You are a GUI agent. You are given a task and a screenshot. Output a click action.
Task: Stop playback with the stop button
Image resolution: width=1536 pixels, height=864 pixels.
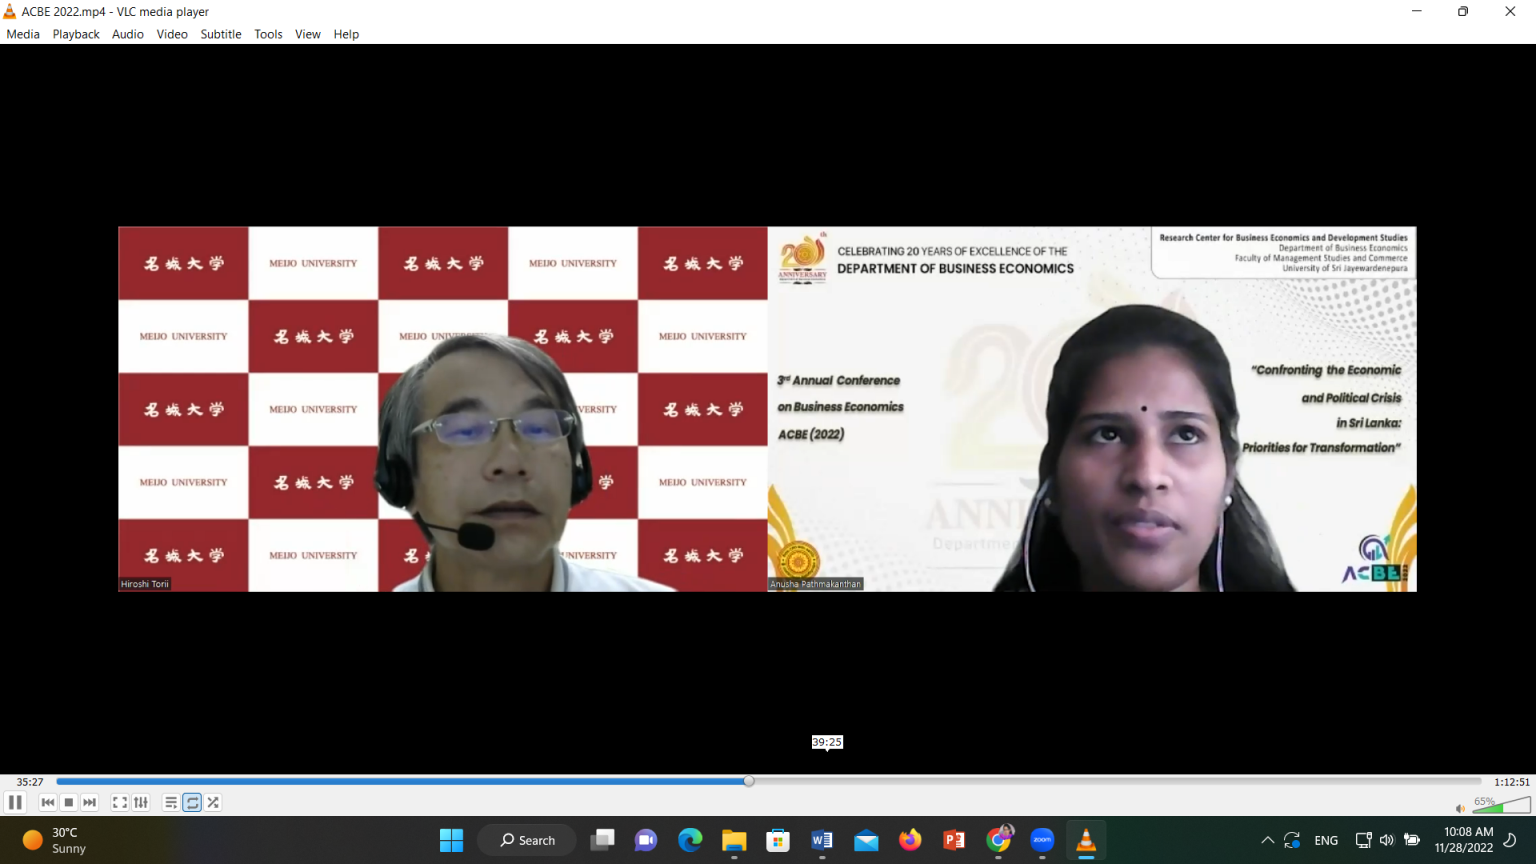tap(68, 802)
